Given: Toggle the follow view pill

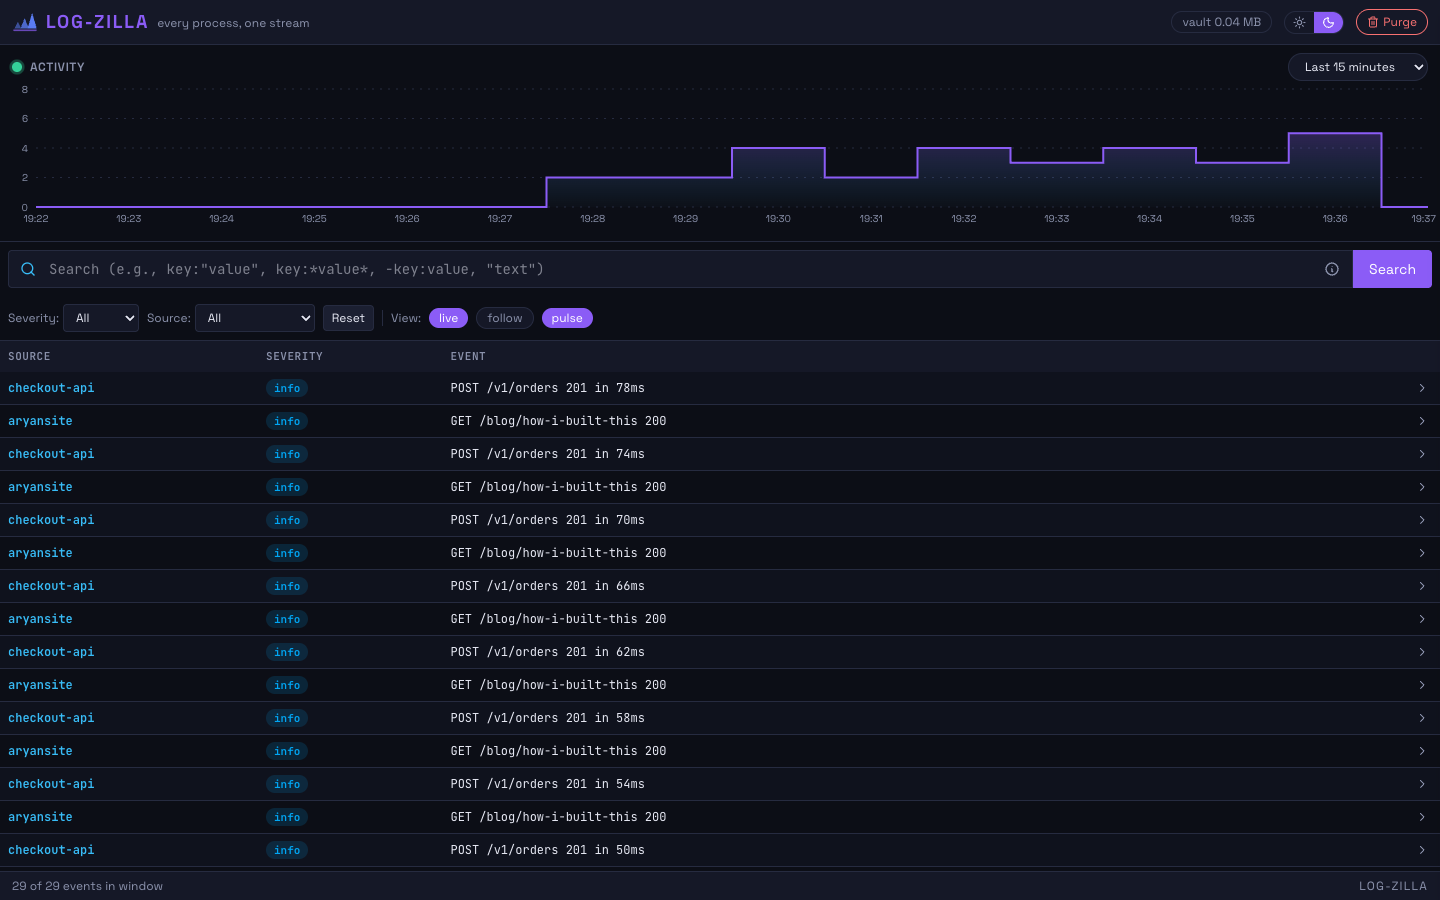Looking at the screenshot, I should (x=505, y=318).
